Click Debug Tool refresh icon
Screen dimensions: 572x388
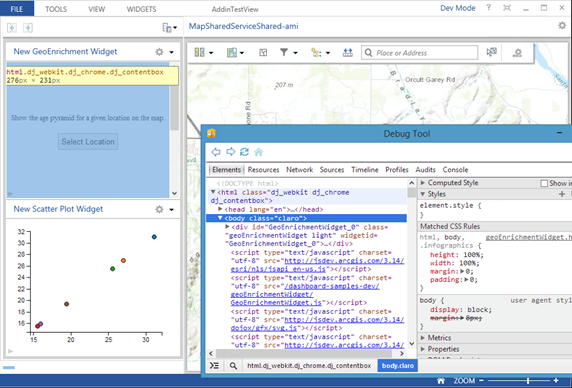[x=244, y=152]
